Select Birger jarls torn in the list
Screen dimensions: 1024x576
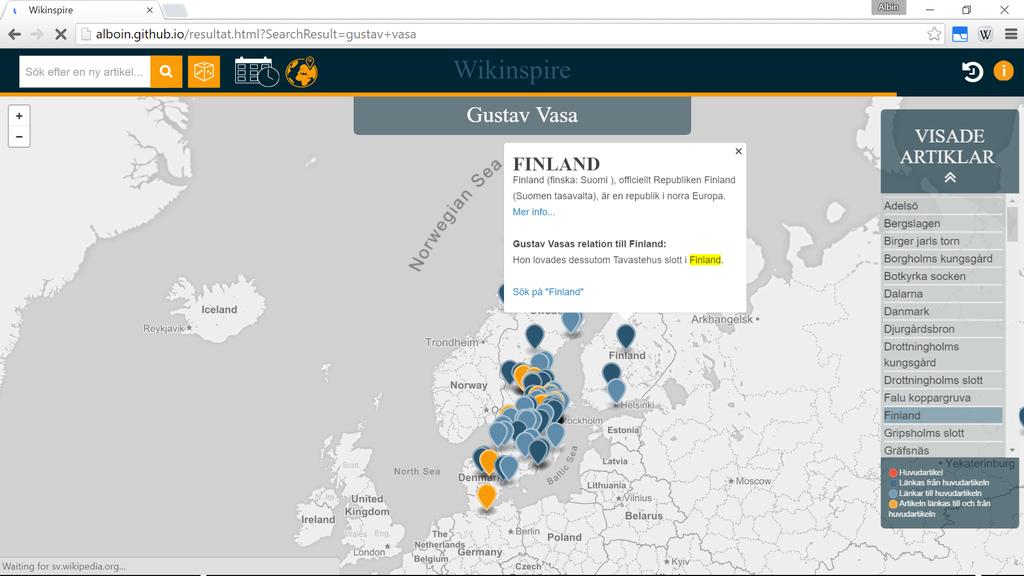942,241
